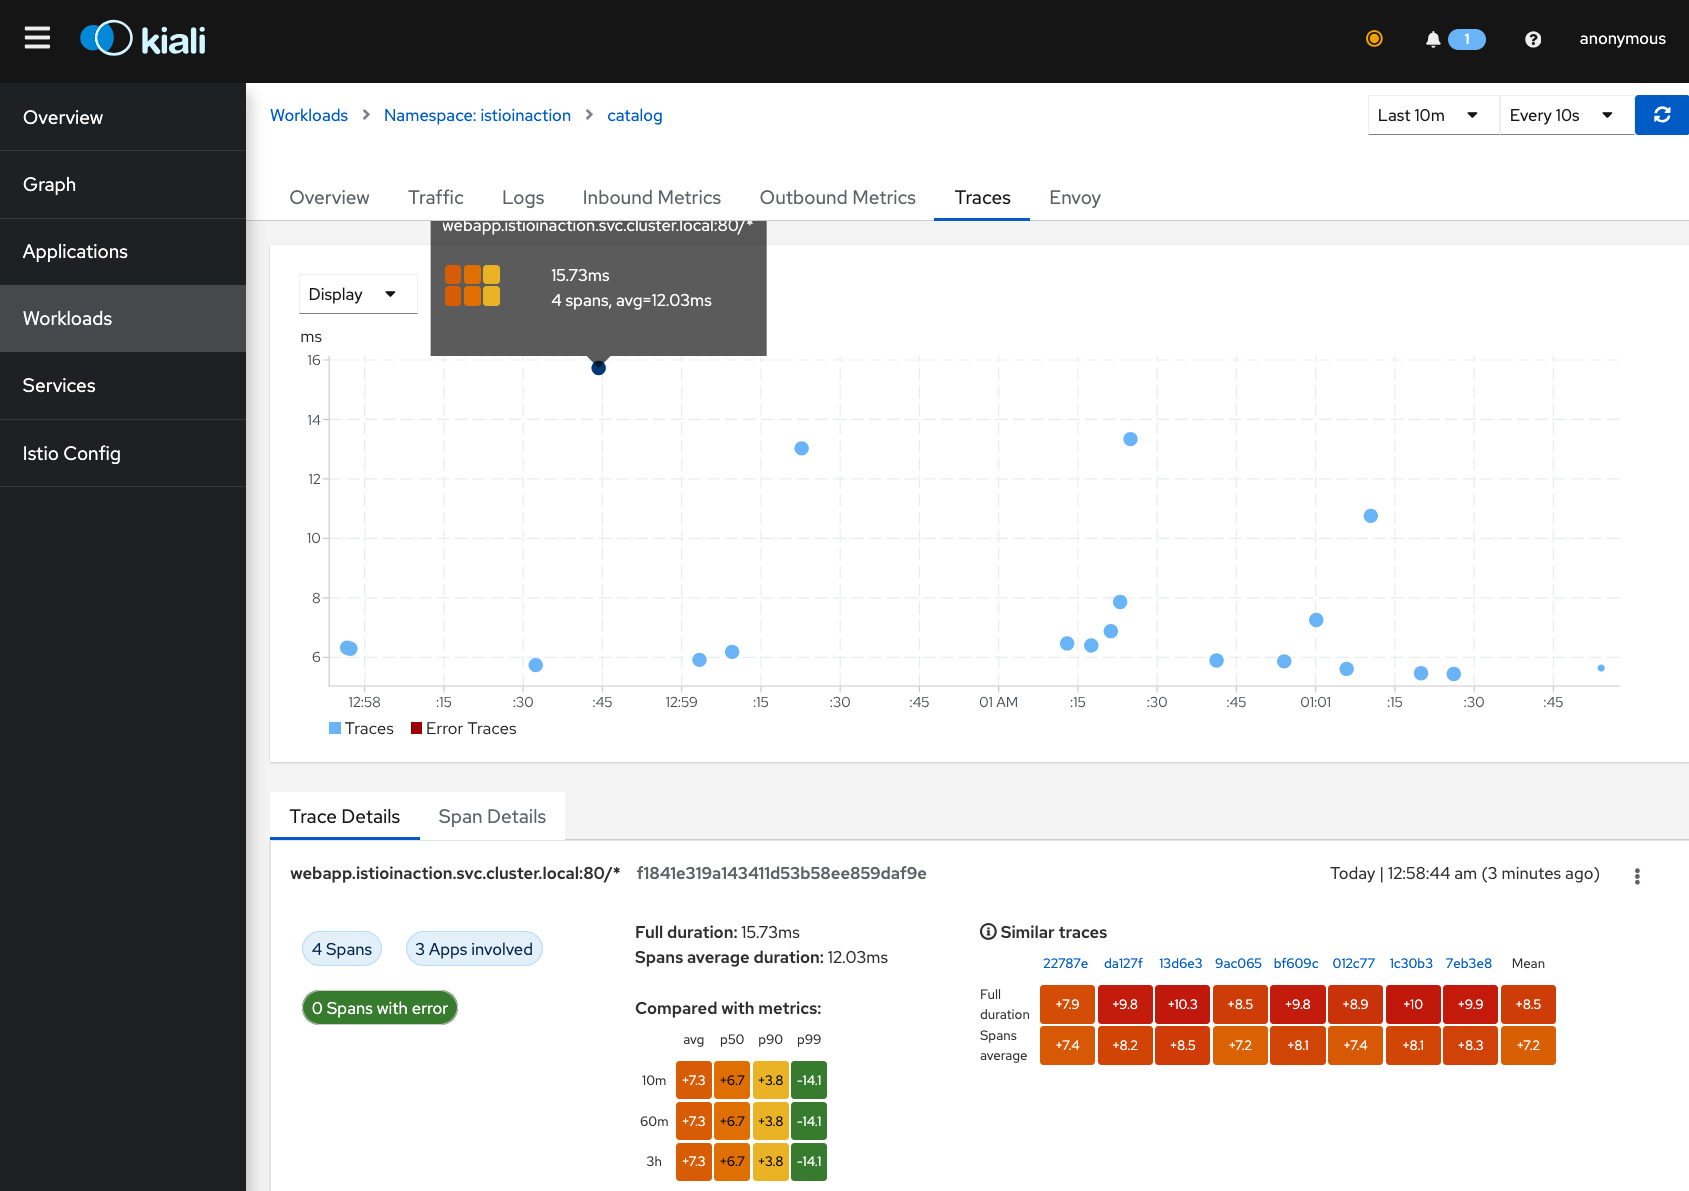This screenshot has width=1689, height=1191.
Task: Click the anonymous user label
Action: click(1622, 39)
